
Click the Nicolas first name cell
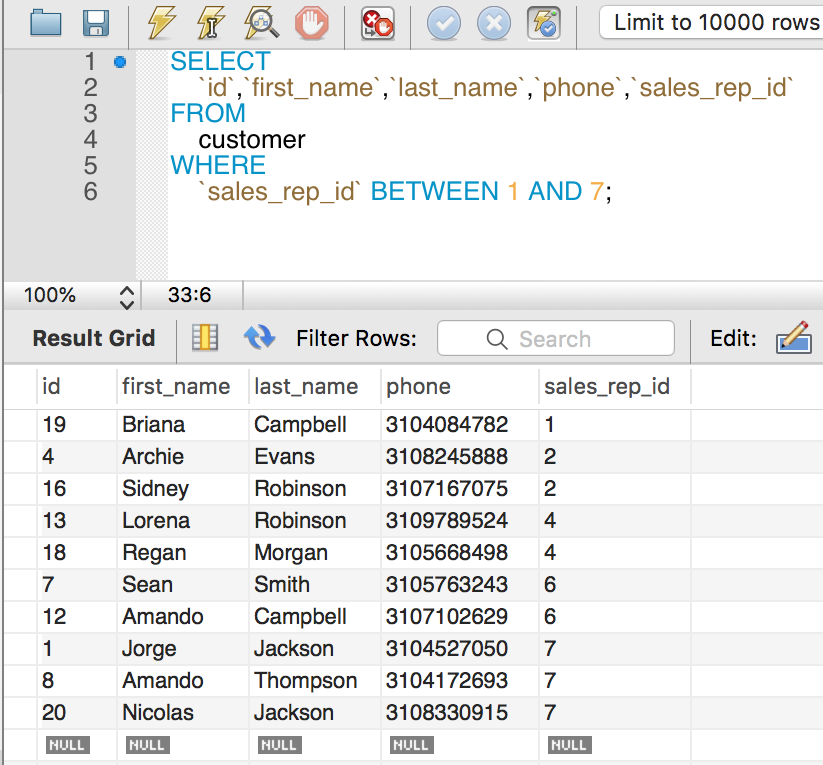pyautogui.click(x=183, y=713)
